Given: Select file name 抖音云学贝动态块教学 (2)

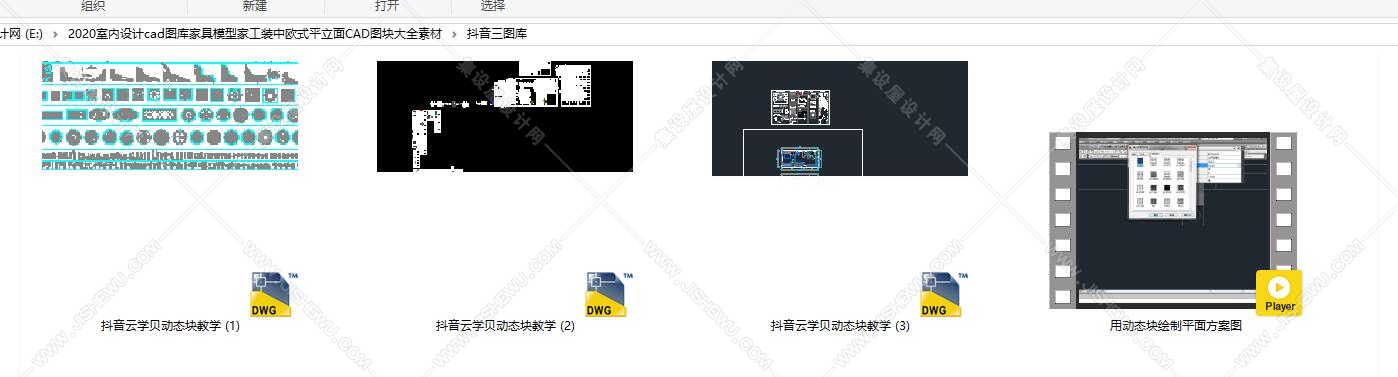Looking at the screenshot, I should coord(505,326).
